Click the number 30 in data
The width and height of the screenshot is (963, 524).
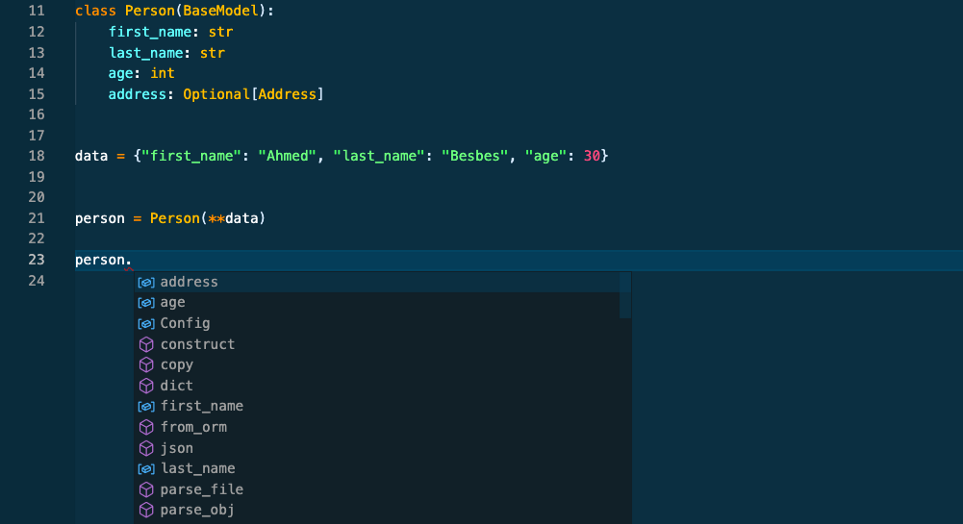591,156
